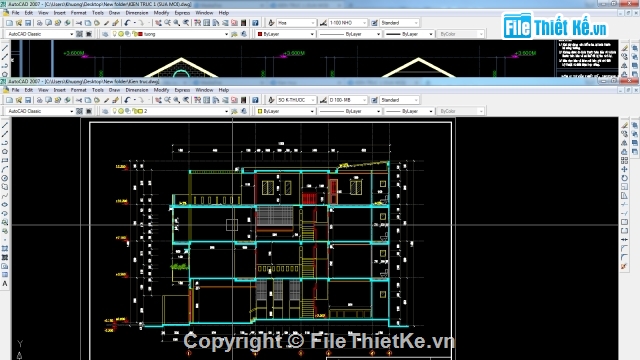
Task: Open View menu in KIEN TRUC 1 window
Action: tap(43, 13)
